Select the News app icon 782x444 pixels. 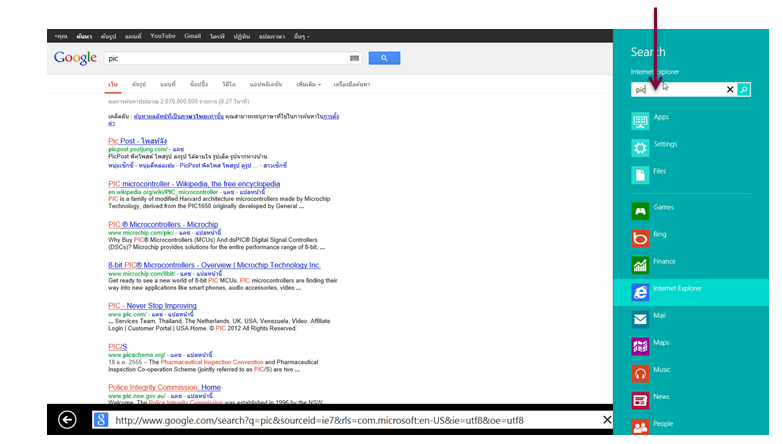(x=640, y=400)
